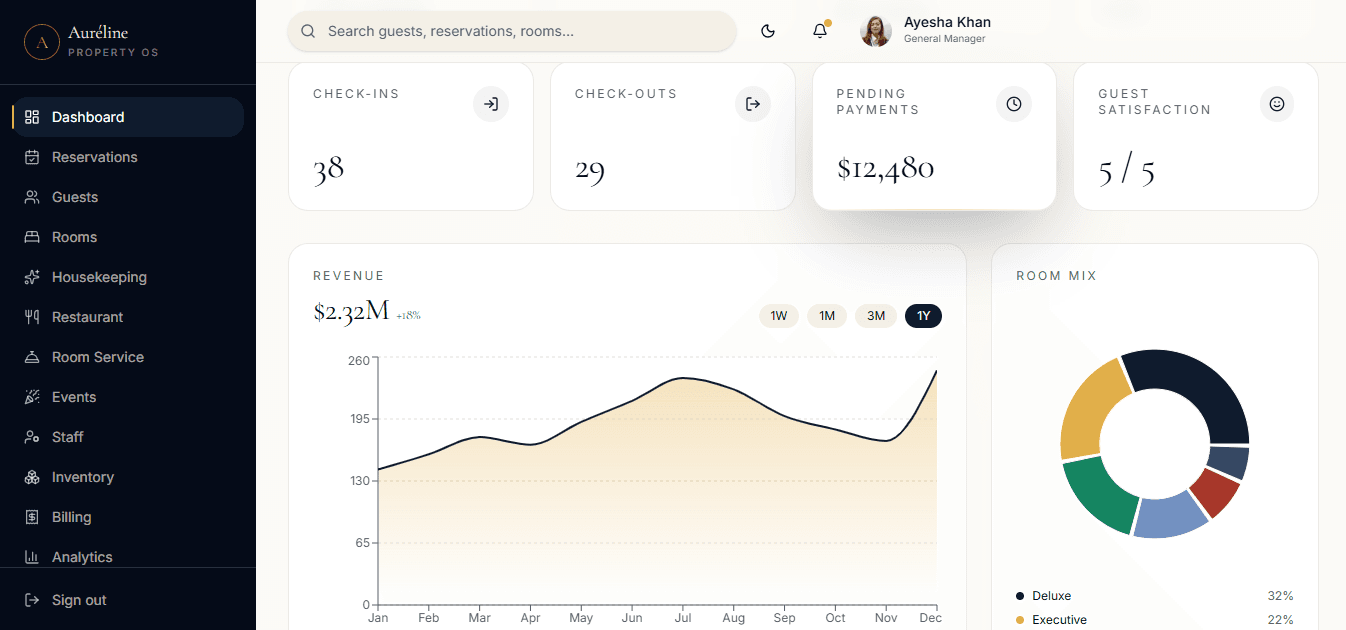
Task: Focus the guest search field
Action: click(512, 31)
